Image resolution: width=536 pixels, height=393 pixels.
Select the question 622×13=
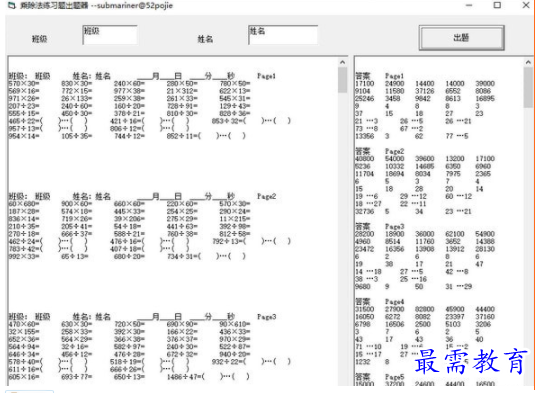point(234,91)
